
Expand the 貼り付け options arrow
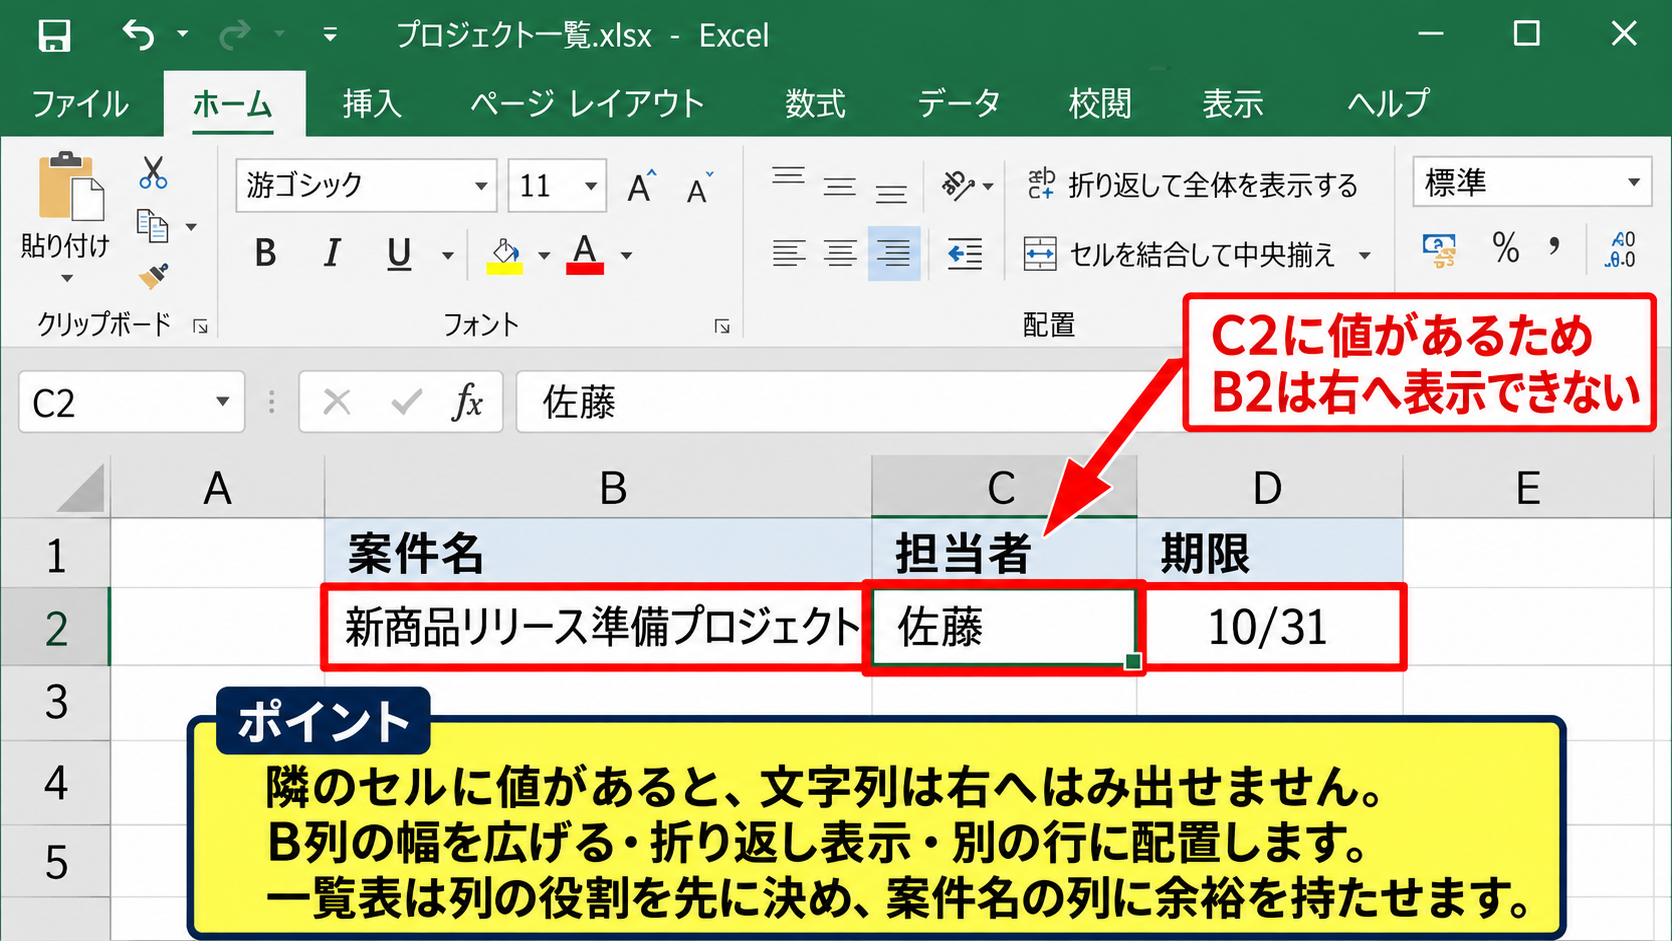pos(66,278)
